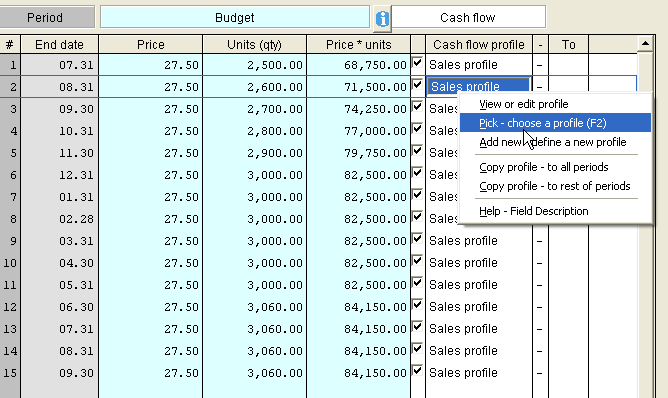Click the 'To' column header

tap(568, 45)
